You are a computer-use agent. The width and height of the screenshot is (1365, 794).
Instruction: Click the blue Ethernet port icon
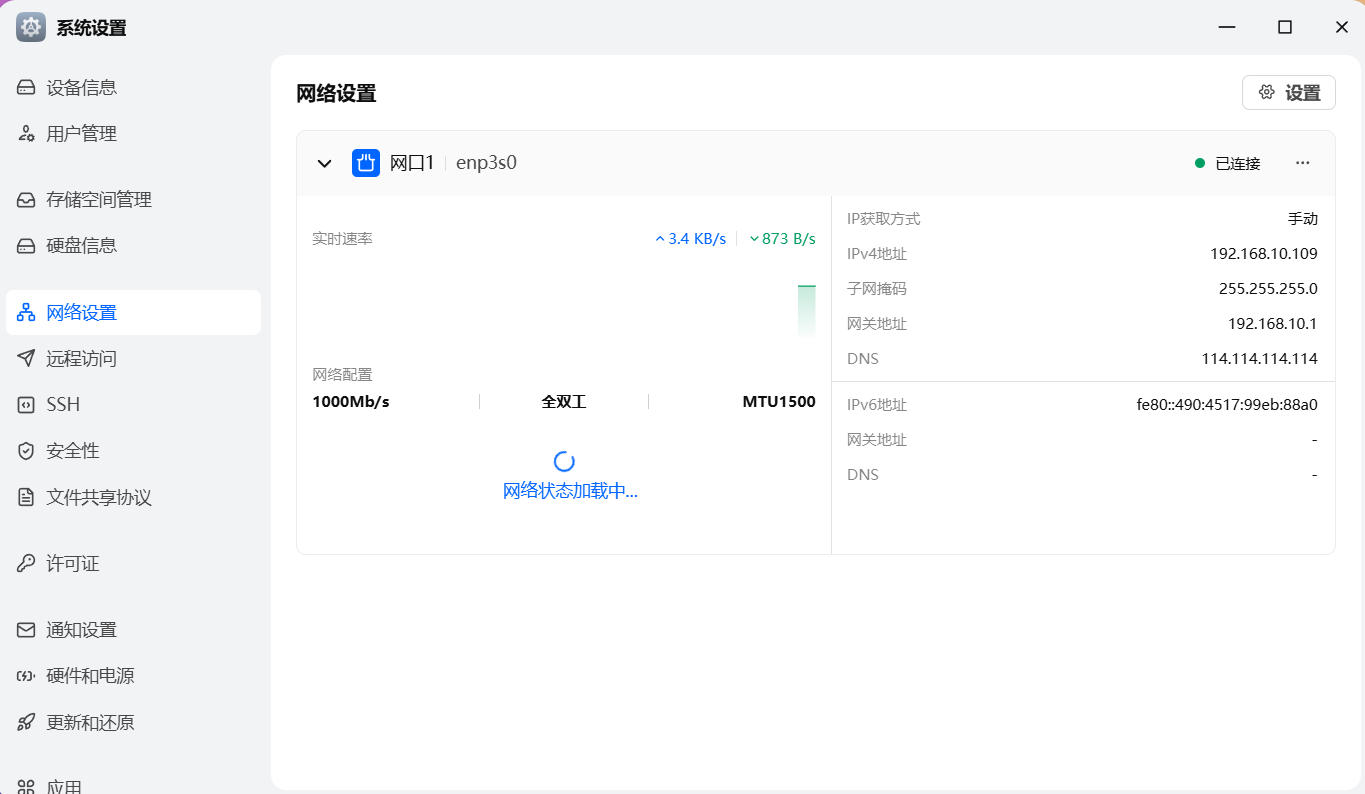[366, 163]
